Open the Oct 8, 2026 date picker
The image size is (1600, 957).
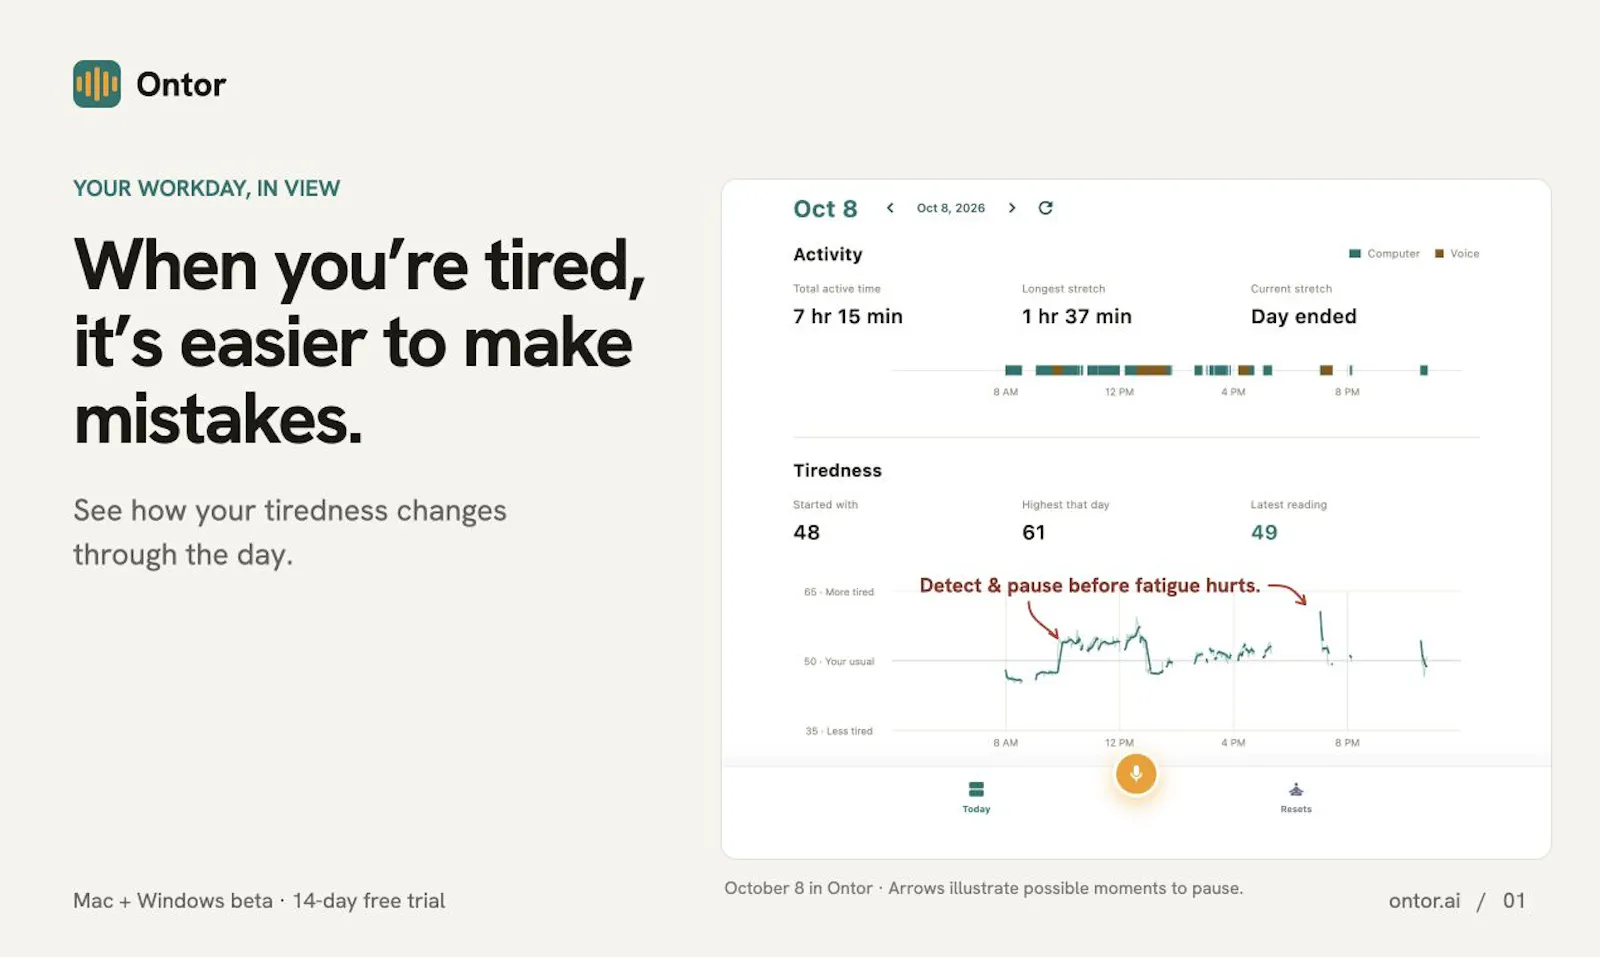click(x=951, y=208)
